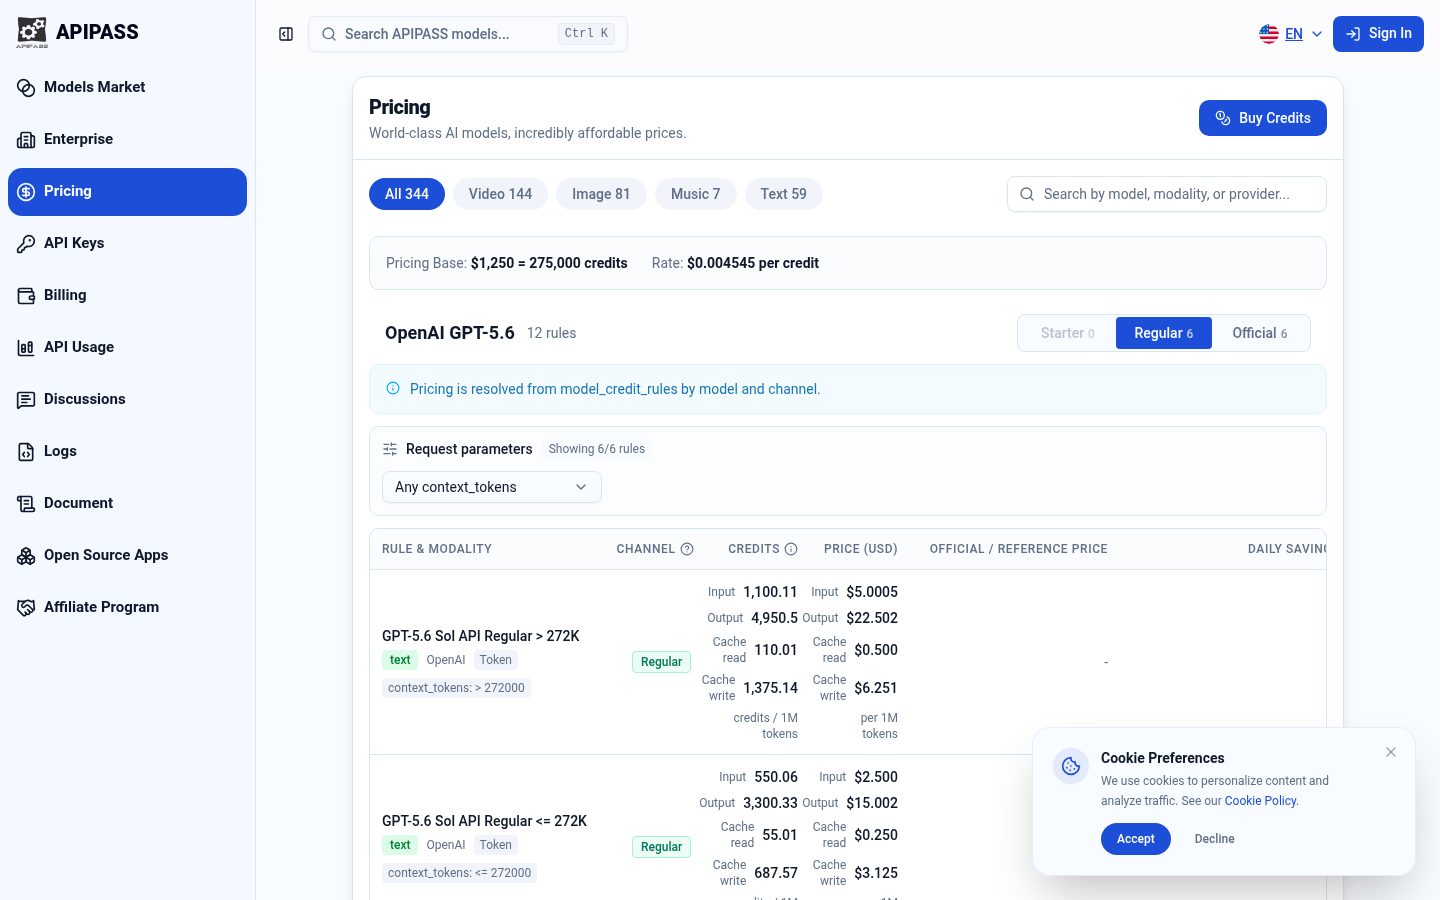
Task: Click the RULE & MODALITY column header
Action: point(437,549)
